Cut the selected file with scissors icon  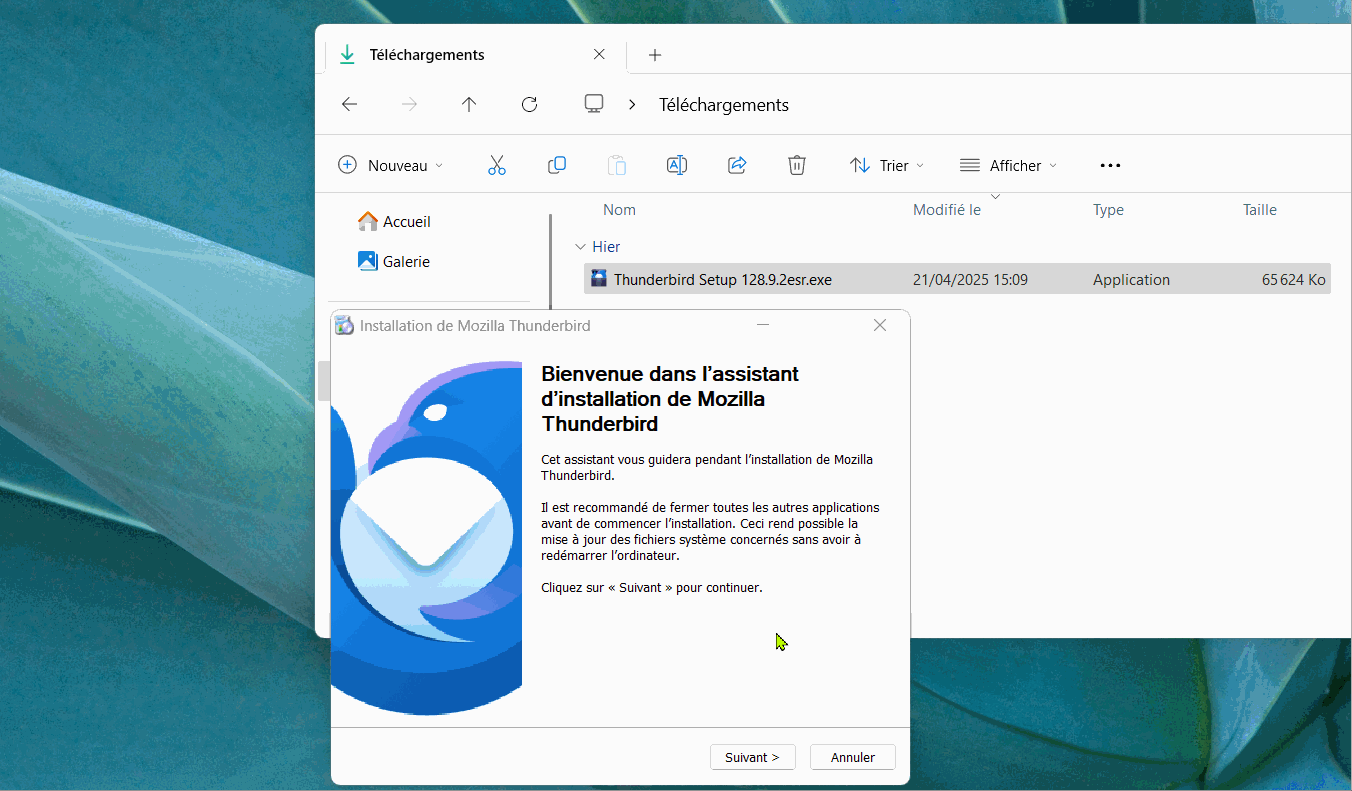tap(497, 165)
